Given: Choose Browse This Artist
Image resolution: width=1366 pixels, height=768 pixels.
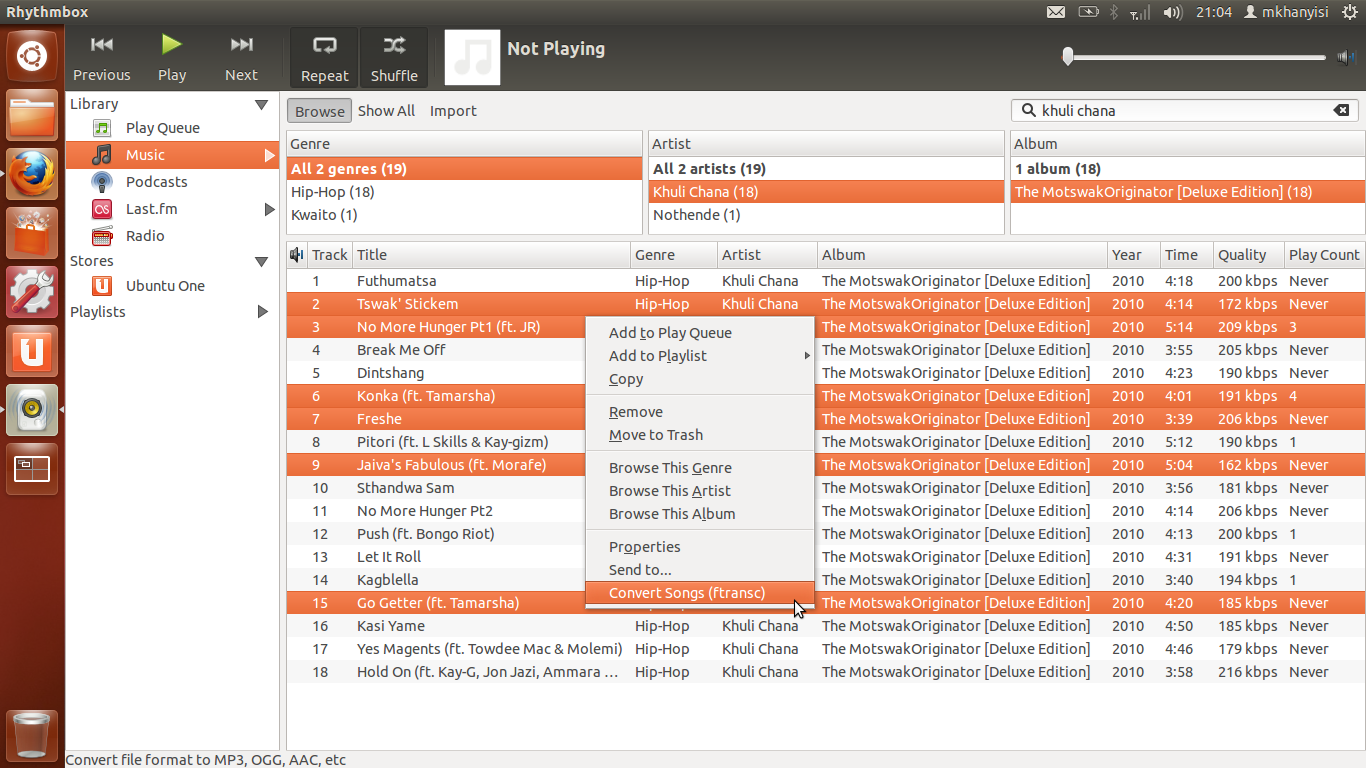Looking at the screenshot, I should [700, 491].
